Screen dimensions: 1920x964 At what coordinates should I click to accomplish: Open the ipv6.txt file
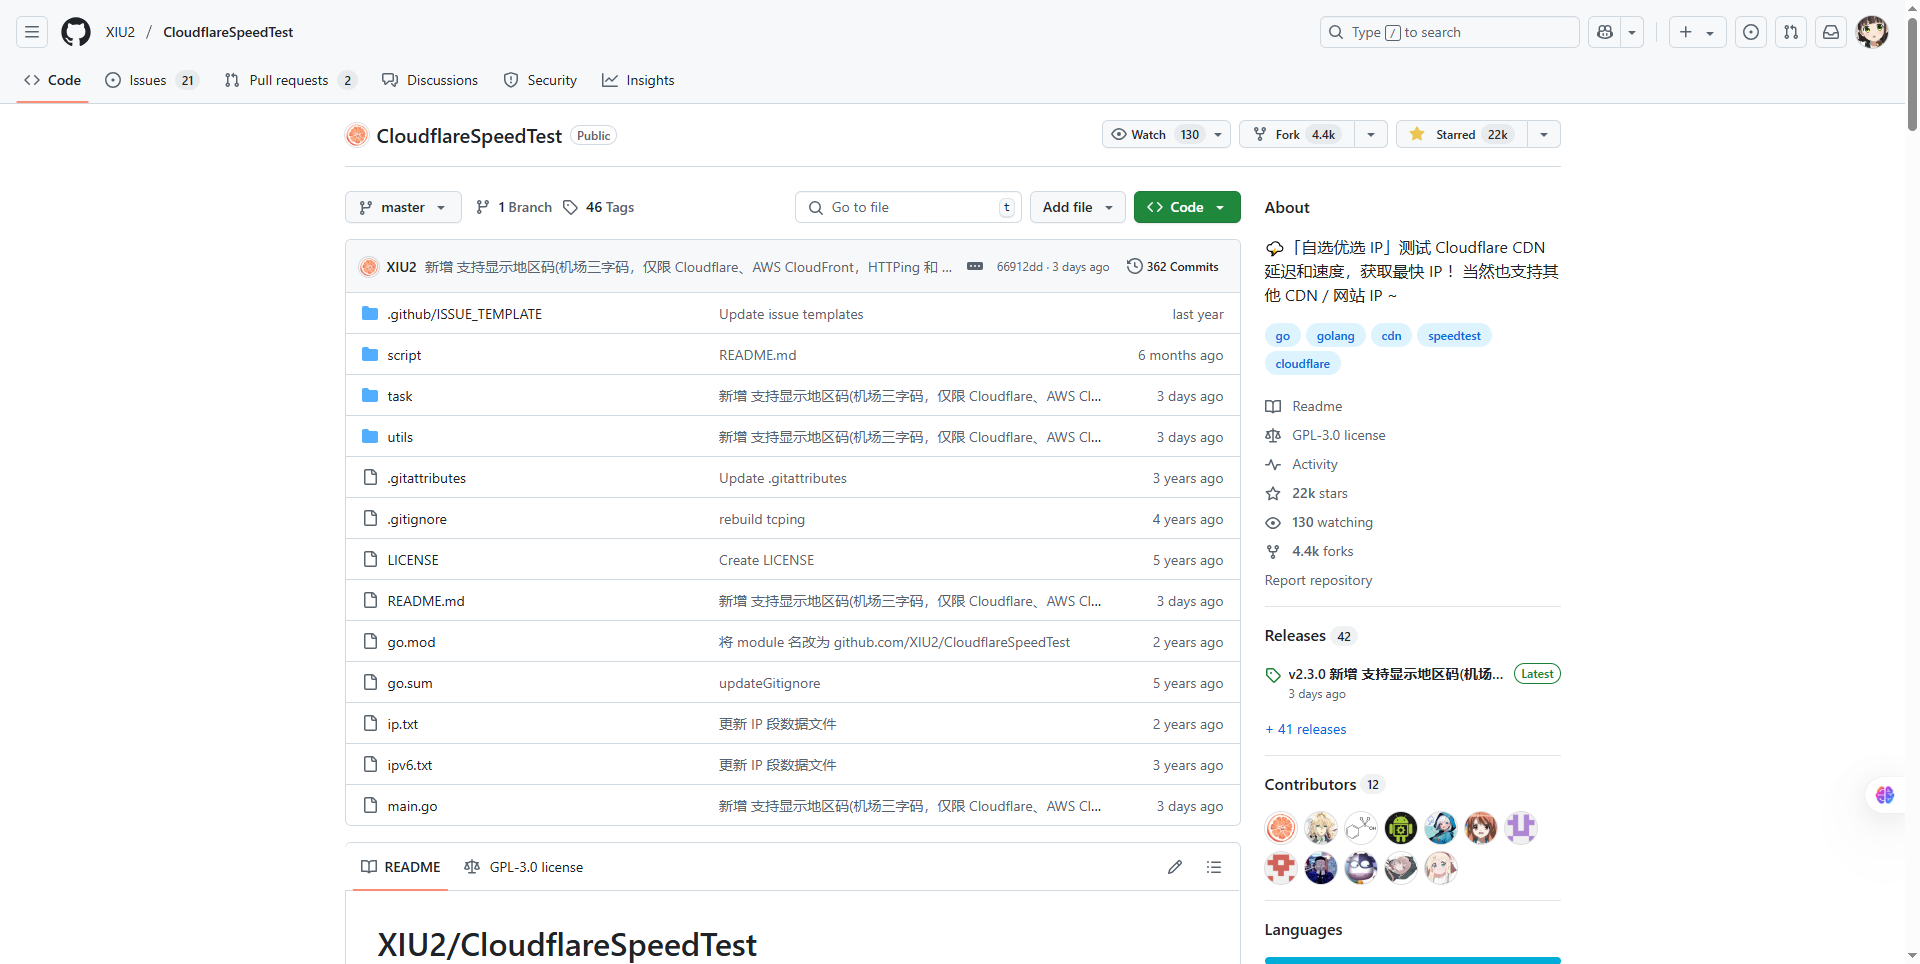410,765
